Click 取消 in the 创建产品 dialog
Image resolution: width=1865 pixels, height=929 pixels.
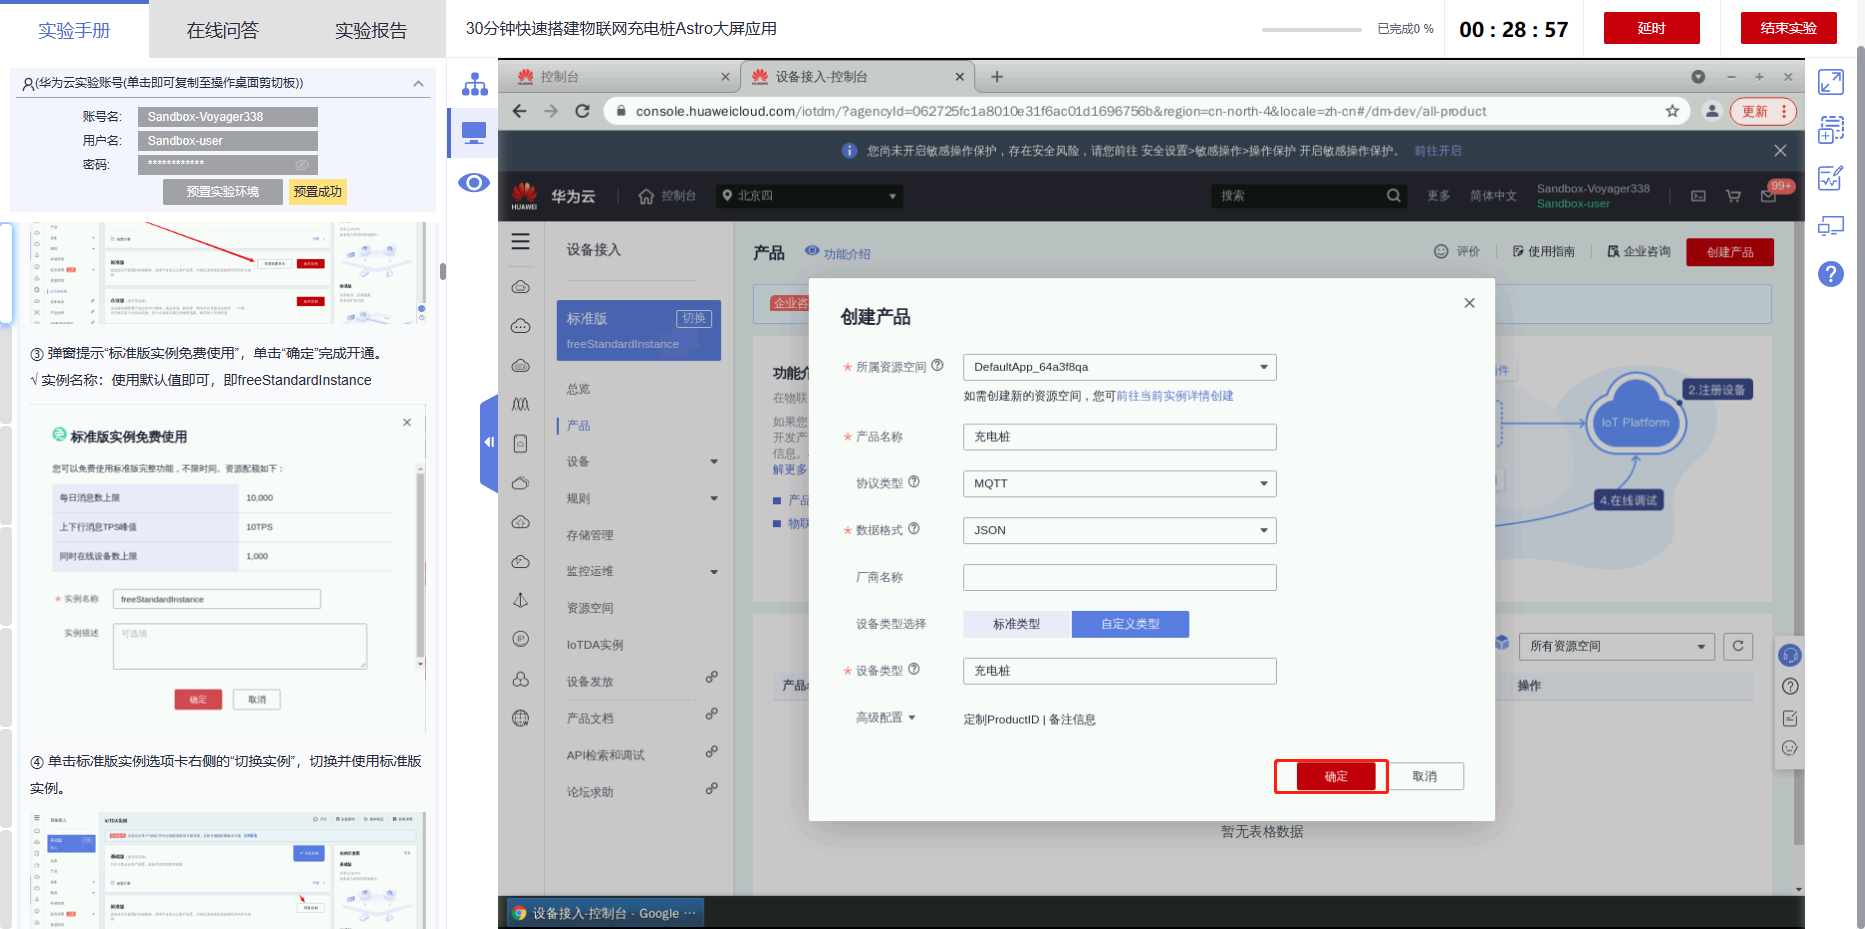[1424, 777]
